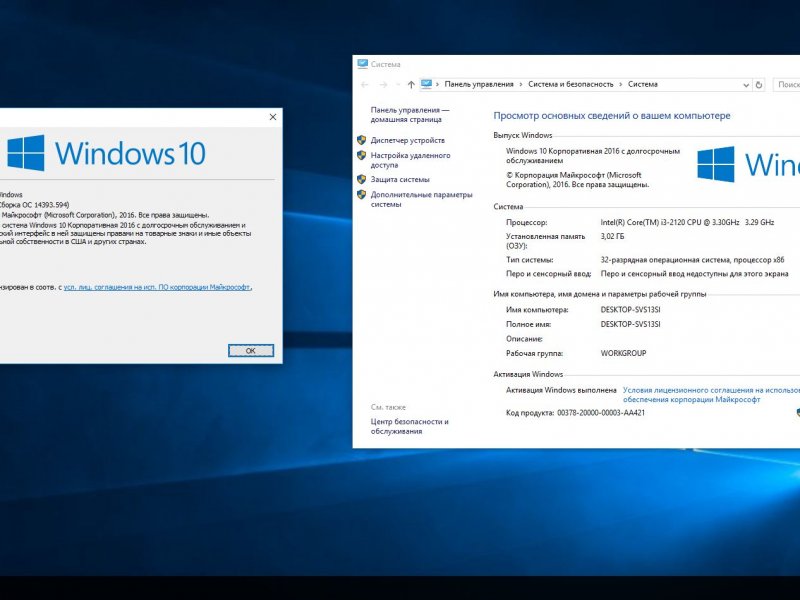Click the Тип системы: label
Viewport: 800px width, 600px height.
coord(529,260)
